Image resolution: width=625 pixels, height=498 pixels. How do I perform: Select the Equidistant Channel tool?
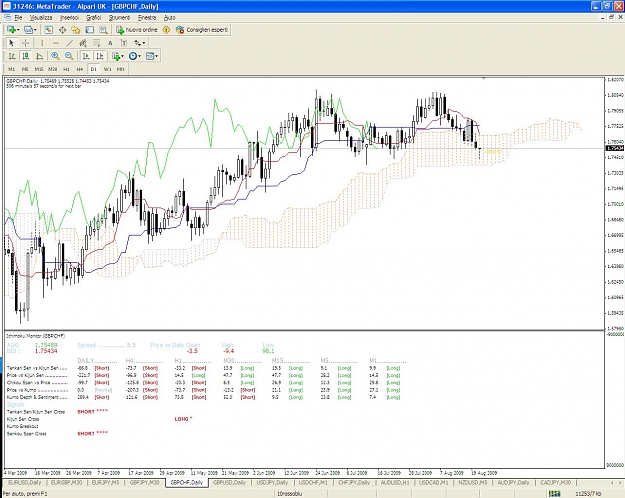coord(83,43)
